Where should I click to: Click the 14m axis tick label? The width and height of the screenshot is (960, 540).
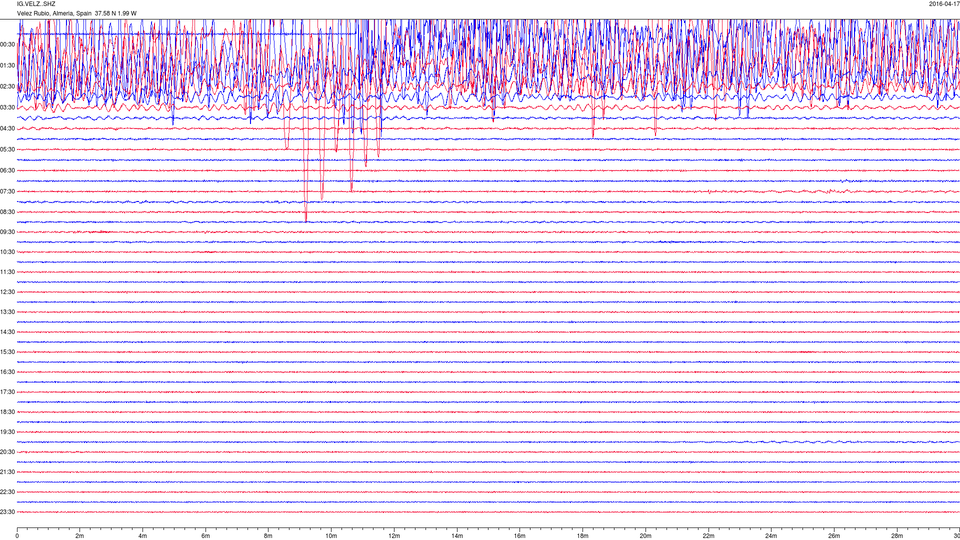(x=457, y=536)
